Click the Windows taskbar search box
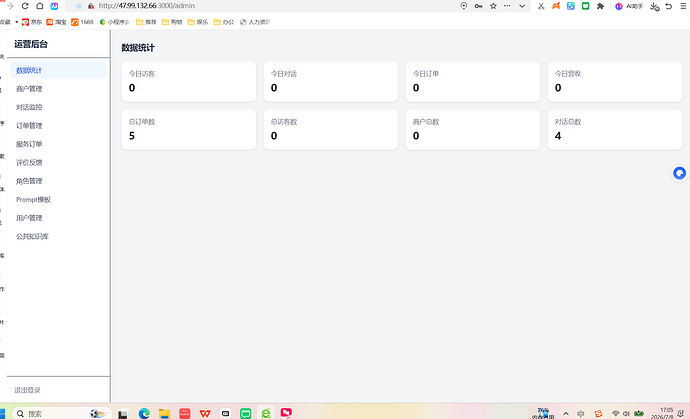Image resolution: width=690 pixels, height=419 pixels. (61, 413)
